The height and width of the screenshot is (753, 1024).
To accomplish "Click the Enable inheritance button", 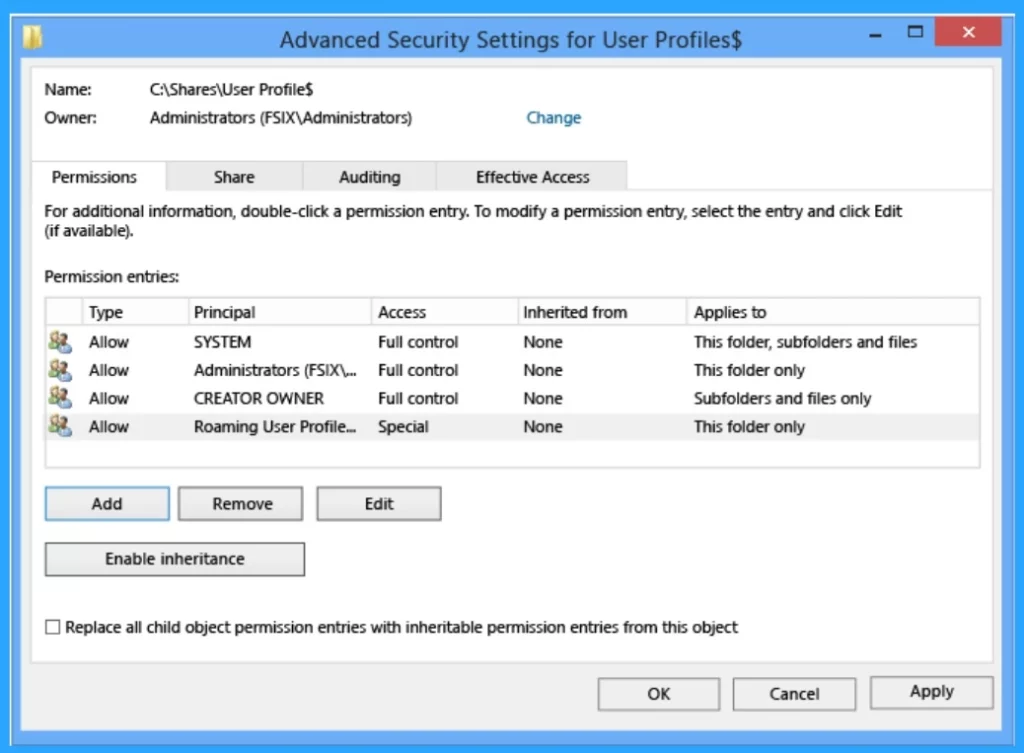I will click(174, 559).
